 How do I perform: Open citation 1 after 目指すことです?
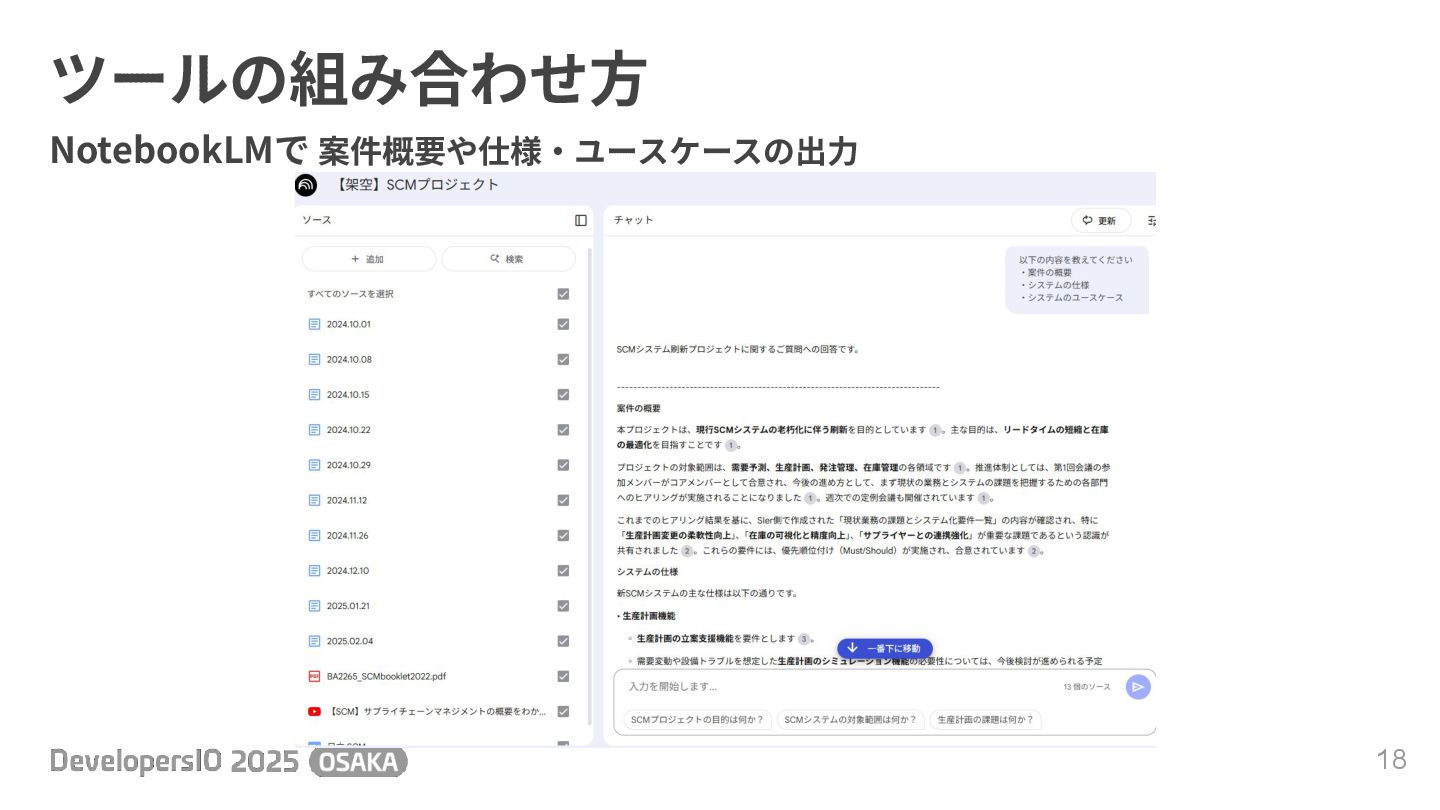[x=731, y=445]
